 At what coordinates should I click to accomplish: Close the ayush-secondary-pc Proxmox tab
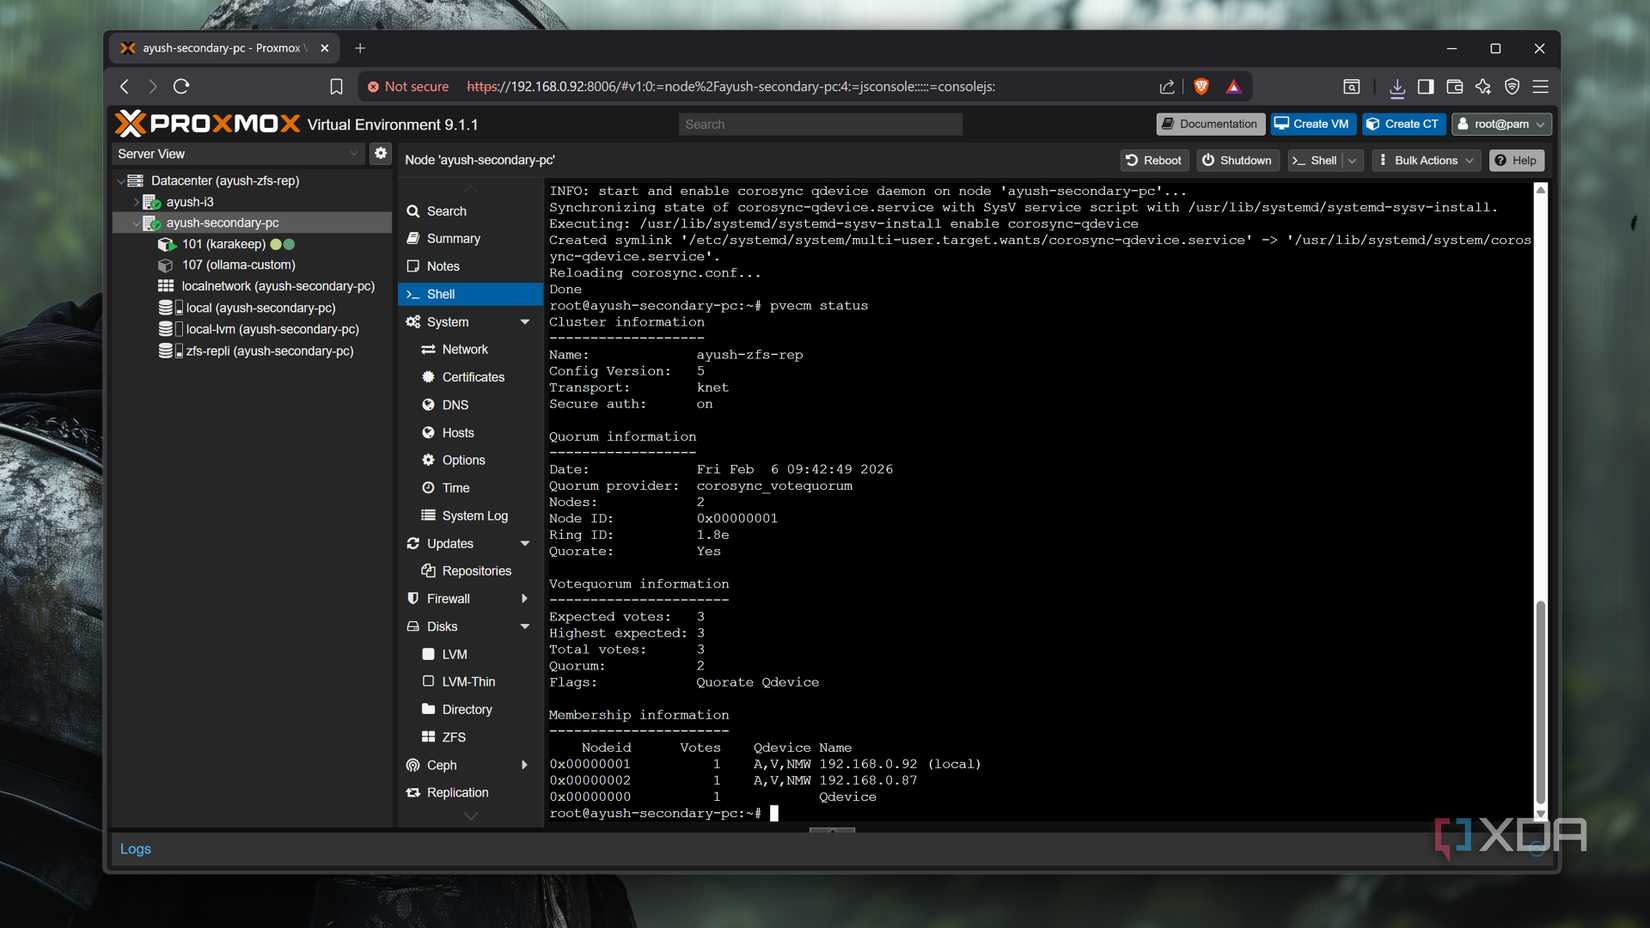pyautogui.click(x=324, y=48)
